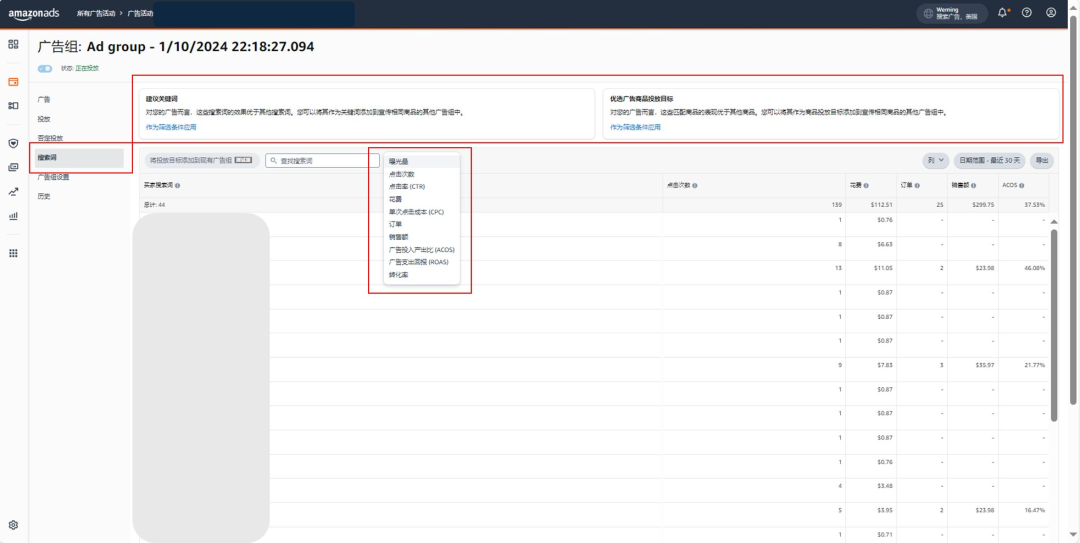Screen dimensions: 1080x543
Task: Open the notifications bell icon
Action: point(1003,12)
